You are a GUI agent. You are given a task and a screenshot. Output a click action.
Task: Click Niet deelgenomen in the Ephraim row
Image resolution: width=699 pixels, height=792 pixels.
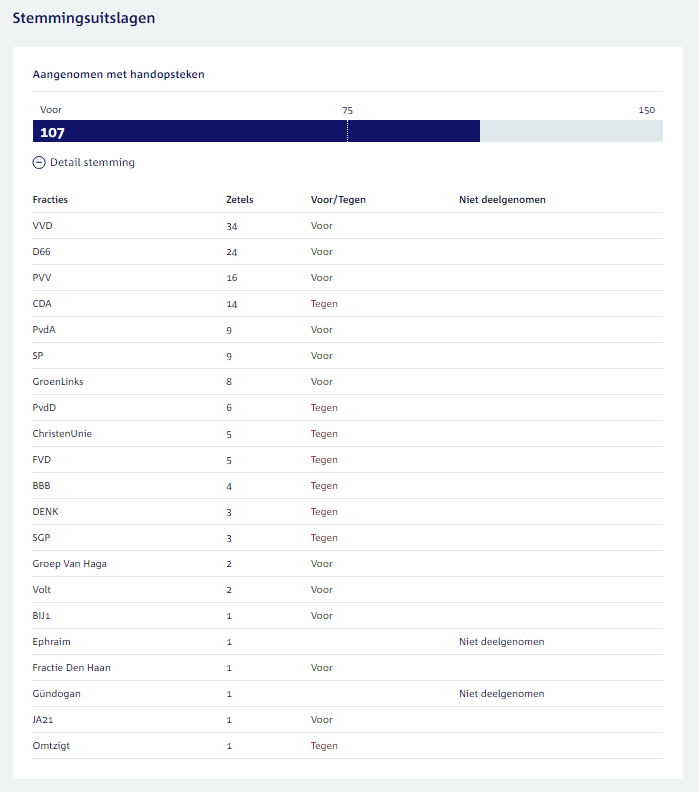point(501,642)
